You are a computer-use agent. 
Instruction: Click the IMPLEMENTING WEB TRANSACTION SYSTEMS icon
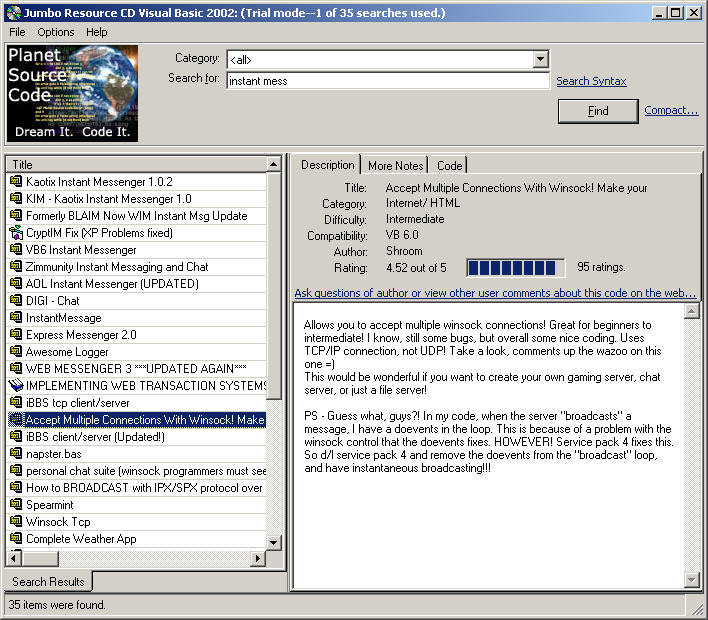coord(16,386)
